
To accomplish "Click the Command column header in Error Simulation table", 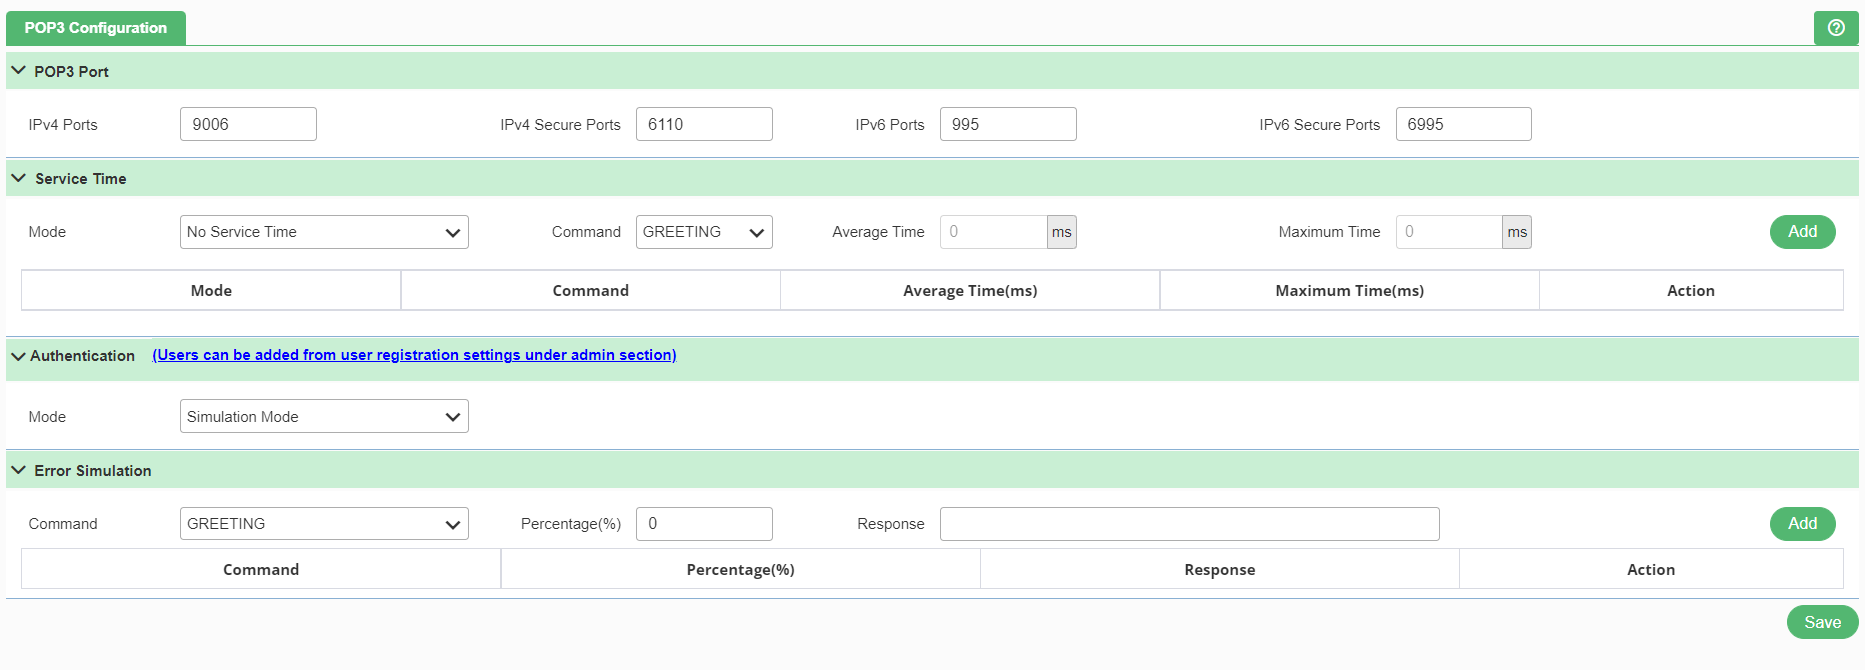I will click(261, 570).
